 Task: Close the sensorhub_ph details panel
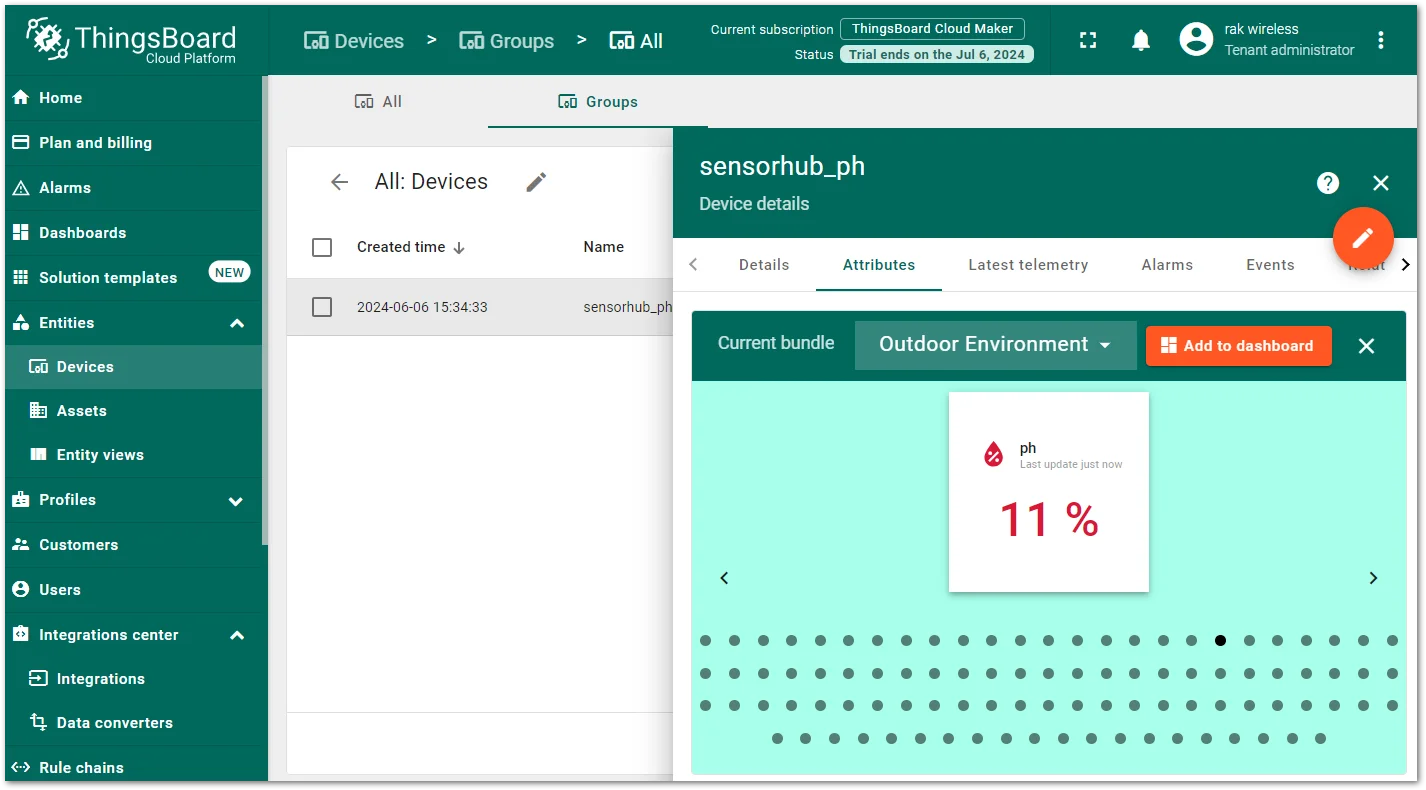click(x=1381, y=183)
